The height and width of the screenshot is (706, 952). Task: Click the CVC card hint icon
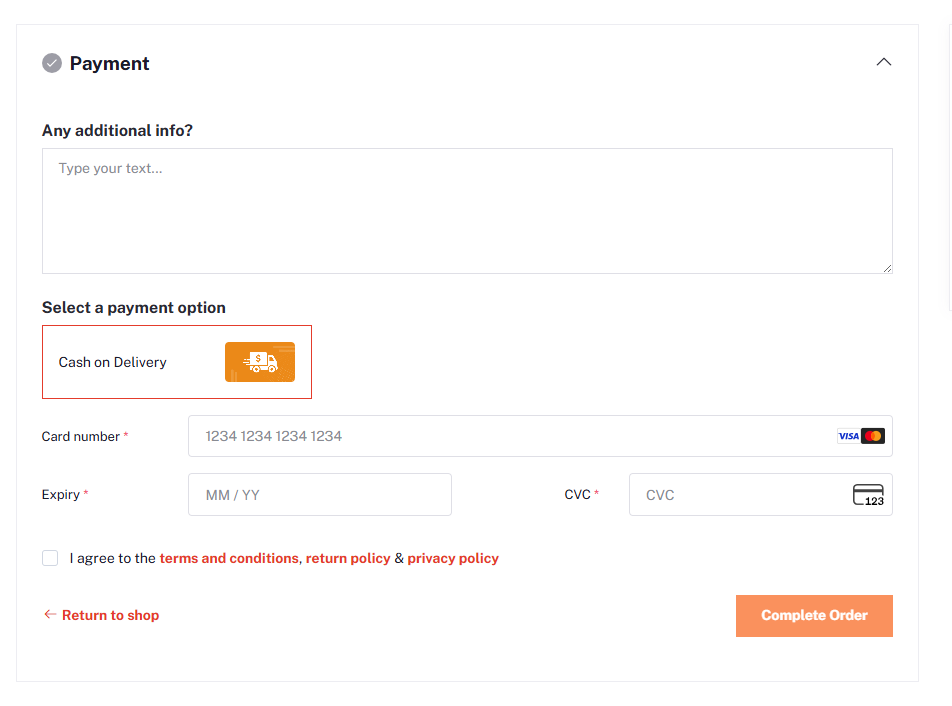[868, 495]
